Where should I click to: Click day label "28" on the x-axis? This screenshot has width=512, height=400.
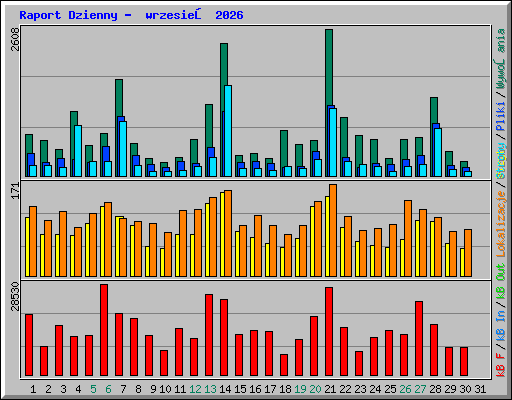coord(435,389)
